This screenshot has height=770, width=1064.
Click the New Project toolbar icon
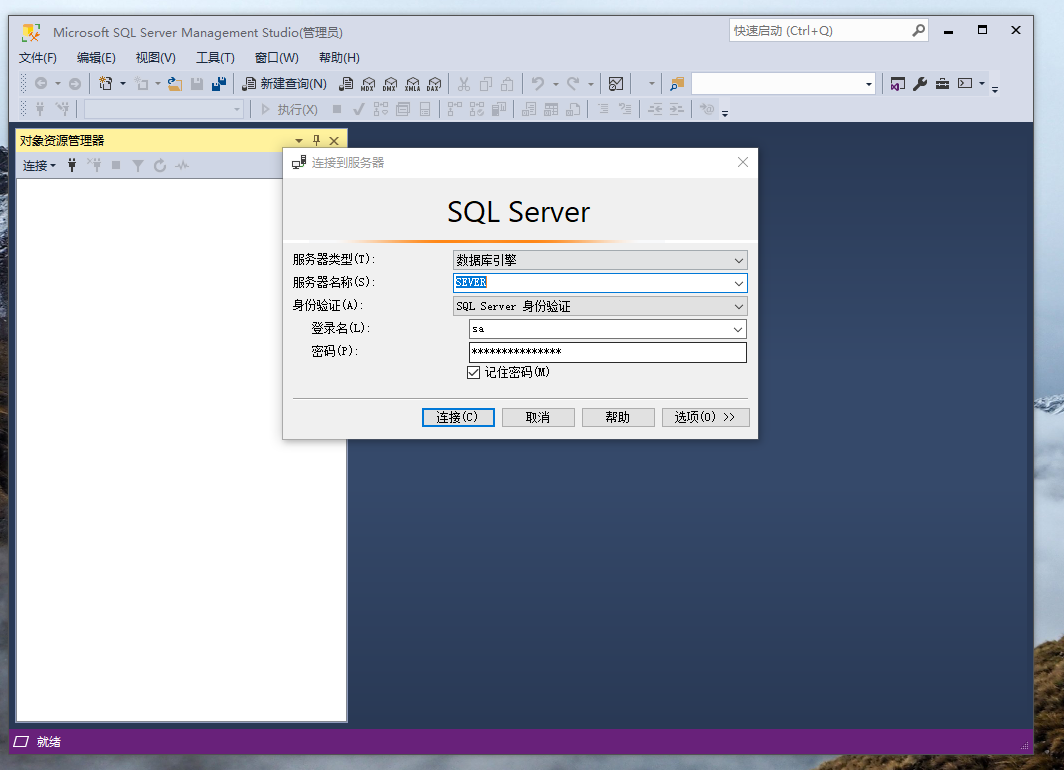(x=105, y=83)
